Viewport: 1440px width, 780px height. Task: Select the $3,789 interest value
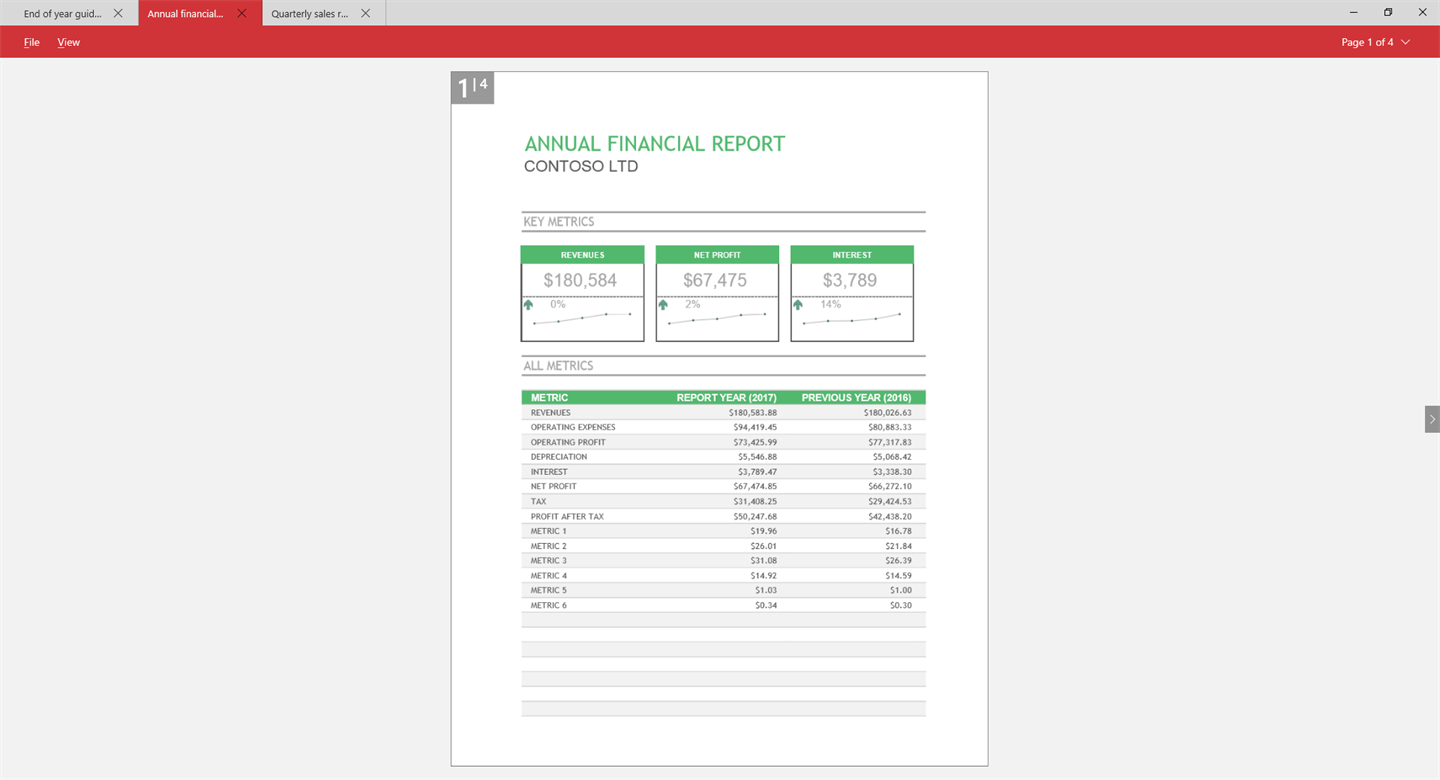[849, 281]
